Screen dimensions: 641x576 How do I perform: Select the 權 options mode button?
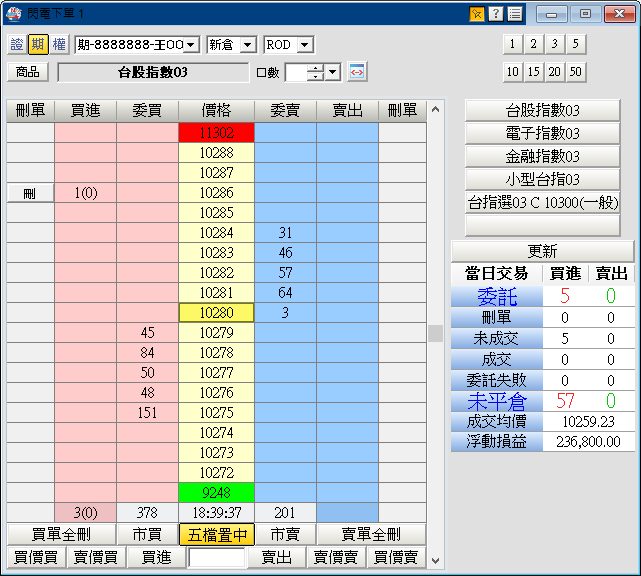pyautogui.click(x=58, y=44)
